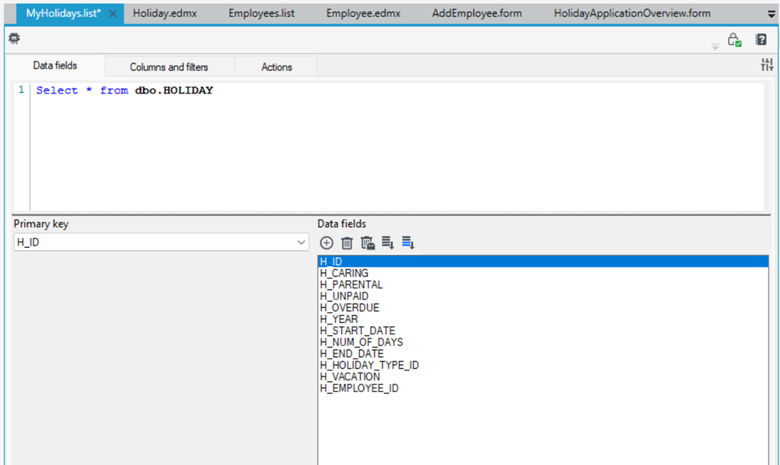780x465 pixels.
Task: Expand the Primary key H_ID dropdown
Action: [x=301, y=242]
